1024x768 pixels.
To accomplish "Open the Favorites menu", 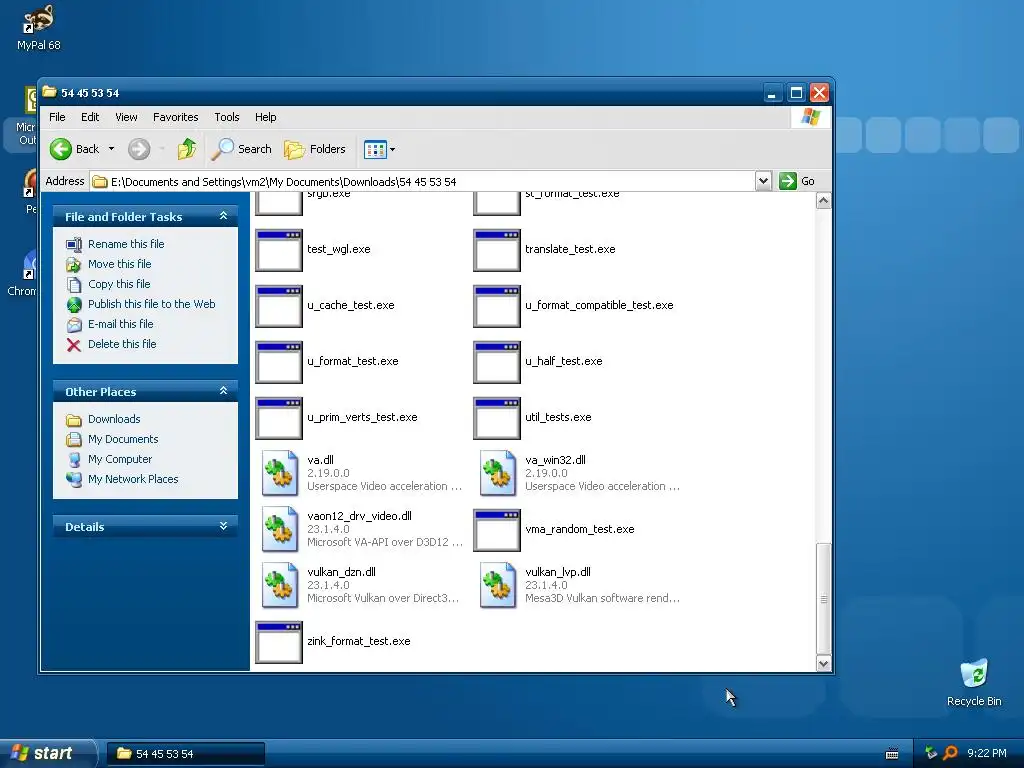I will pos(176,117).
